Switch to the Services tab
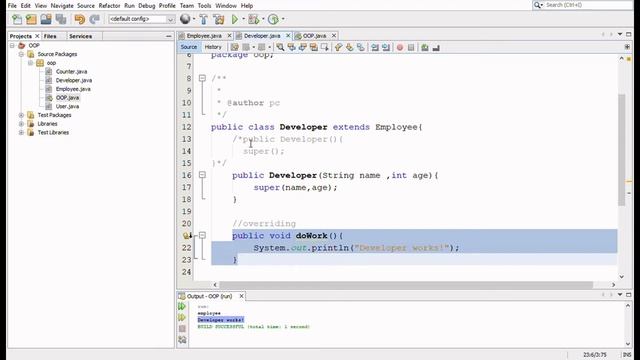The width and height of the screenshot is (640, 360). [x=80, y=36]
